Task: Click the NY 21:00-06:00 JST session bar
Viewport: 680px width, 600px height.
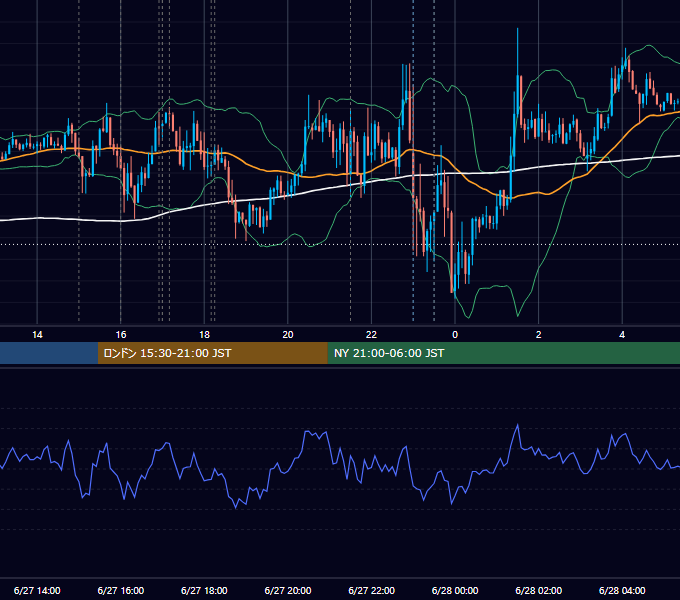Action: coord(503,353)
